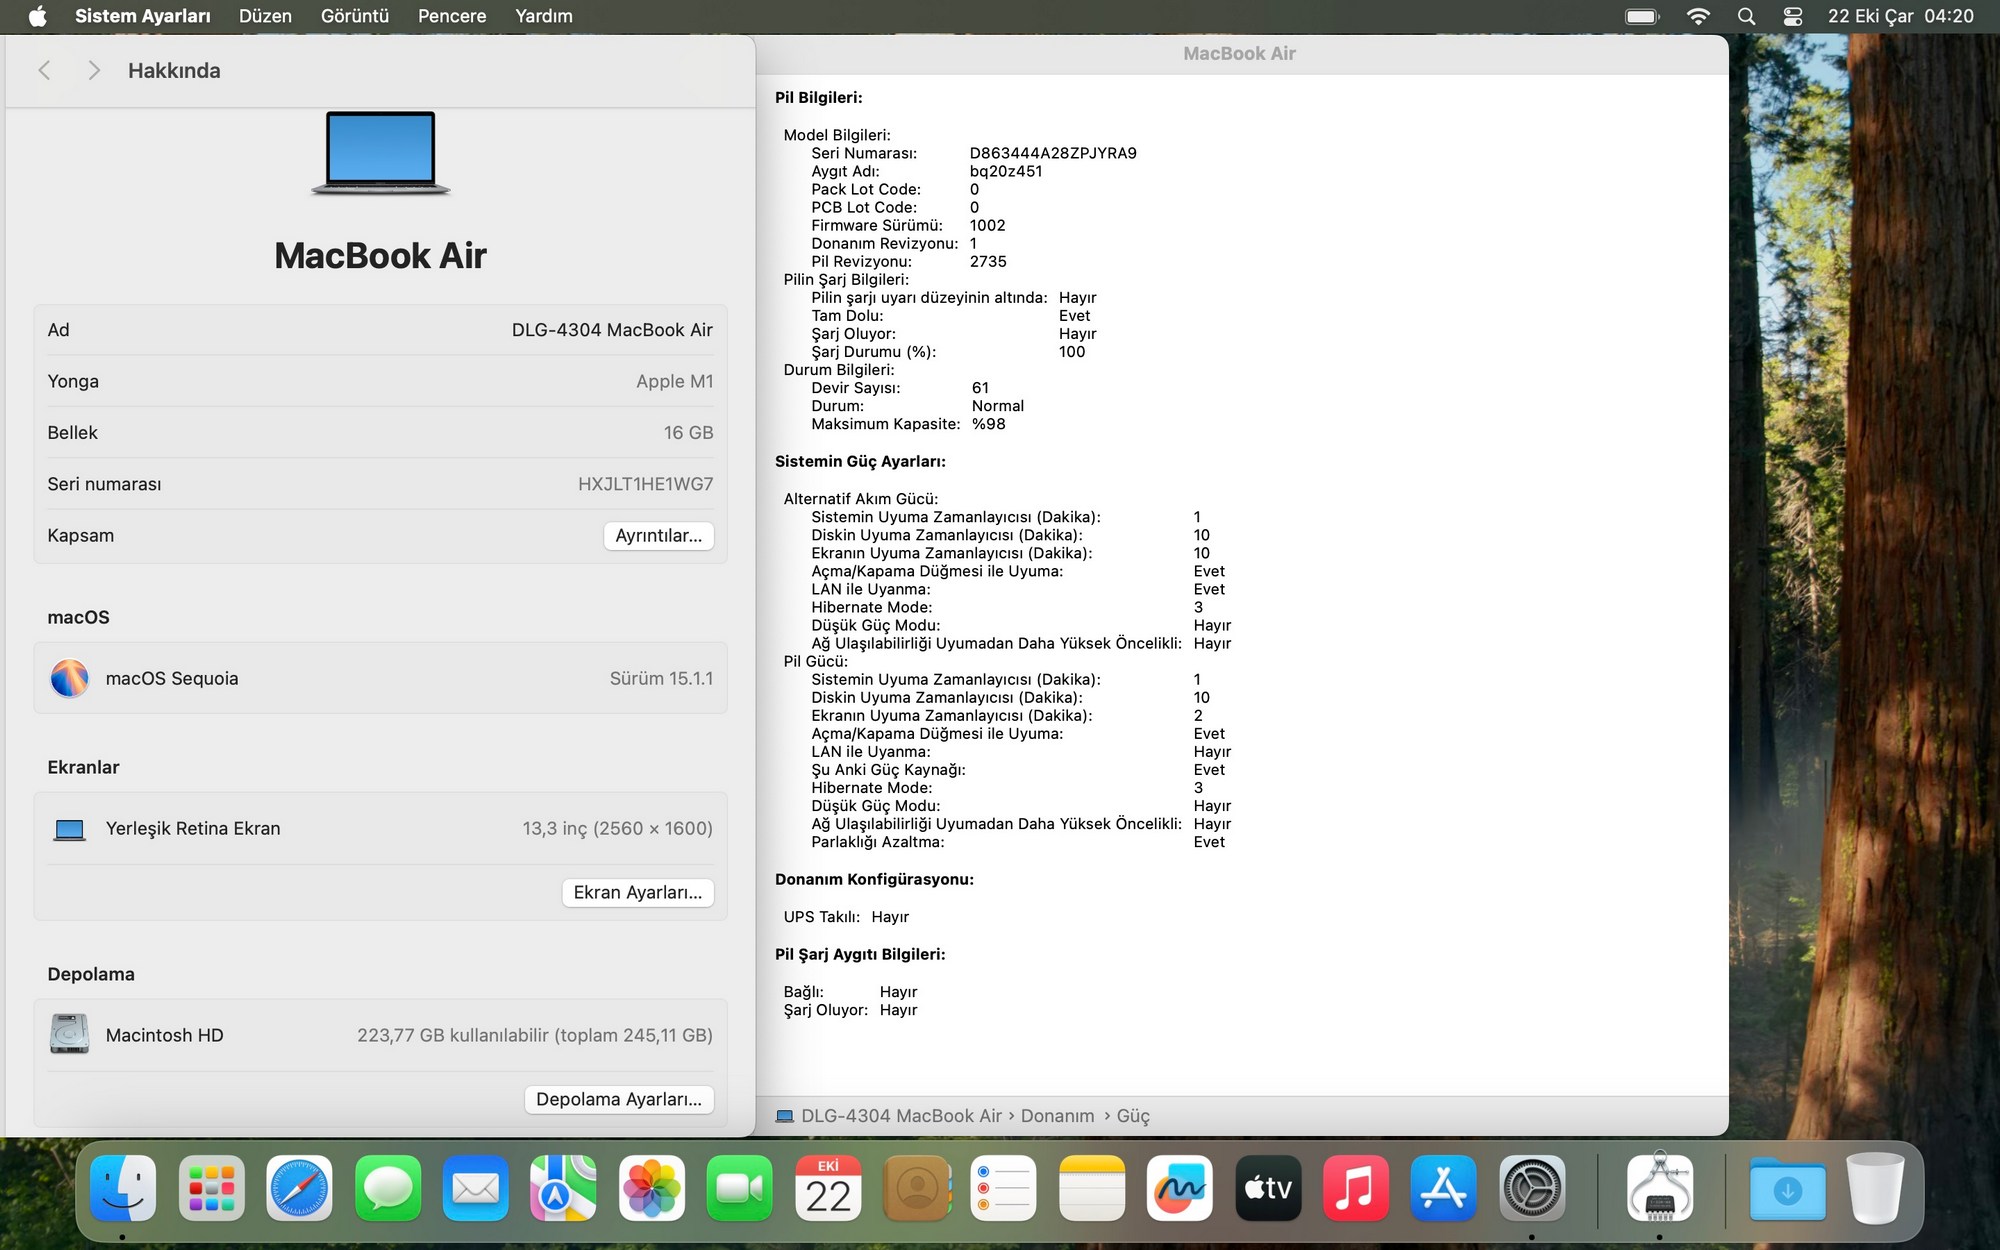Open Ekran Ayarları... display settings
The width and height of the screenshot is (2000, 1250).
pos(637,892)
